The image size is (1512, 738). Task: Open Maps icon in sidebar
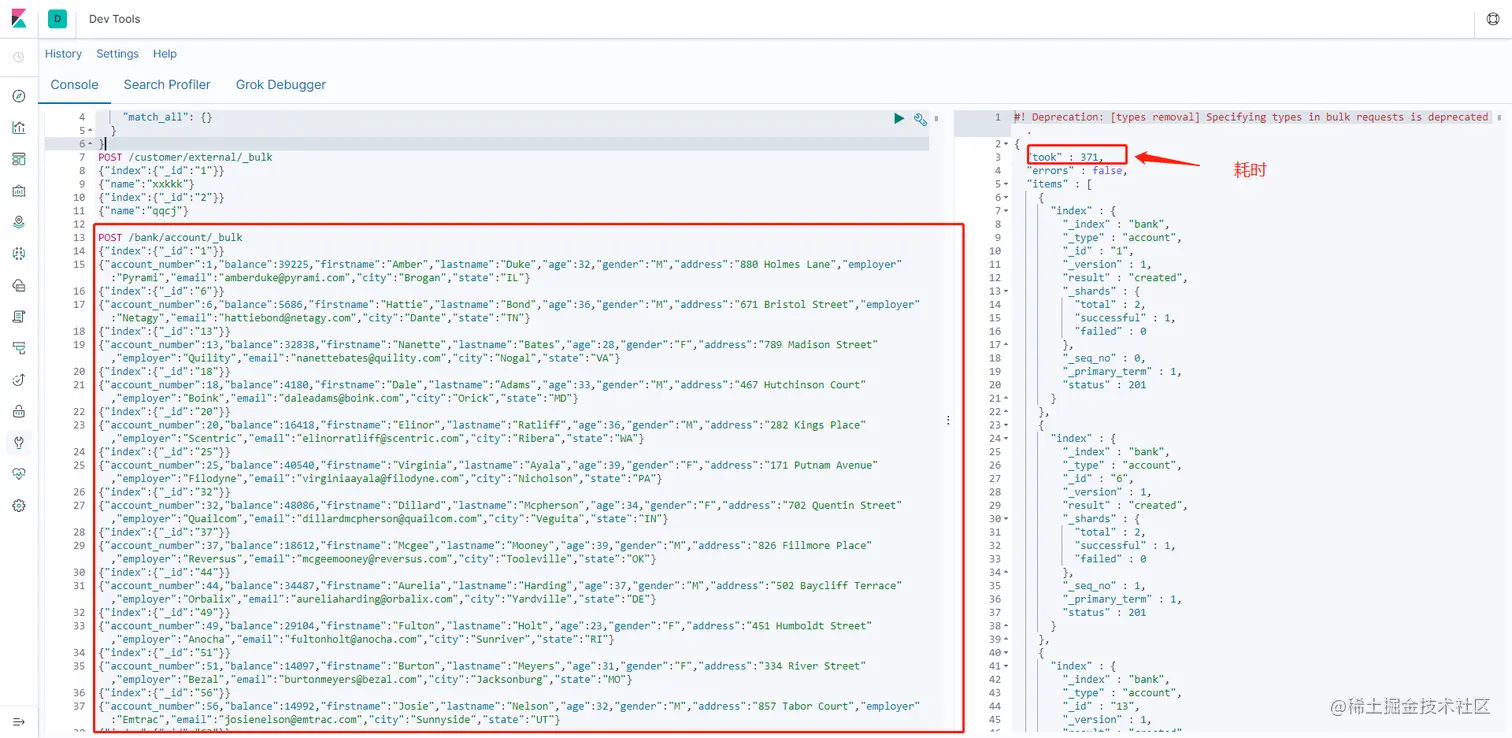[x=19, y=222]
